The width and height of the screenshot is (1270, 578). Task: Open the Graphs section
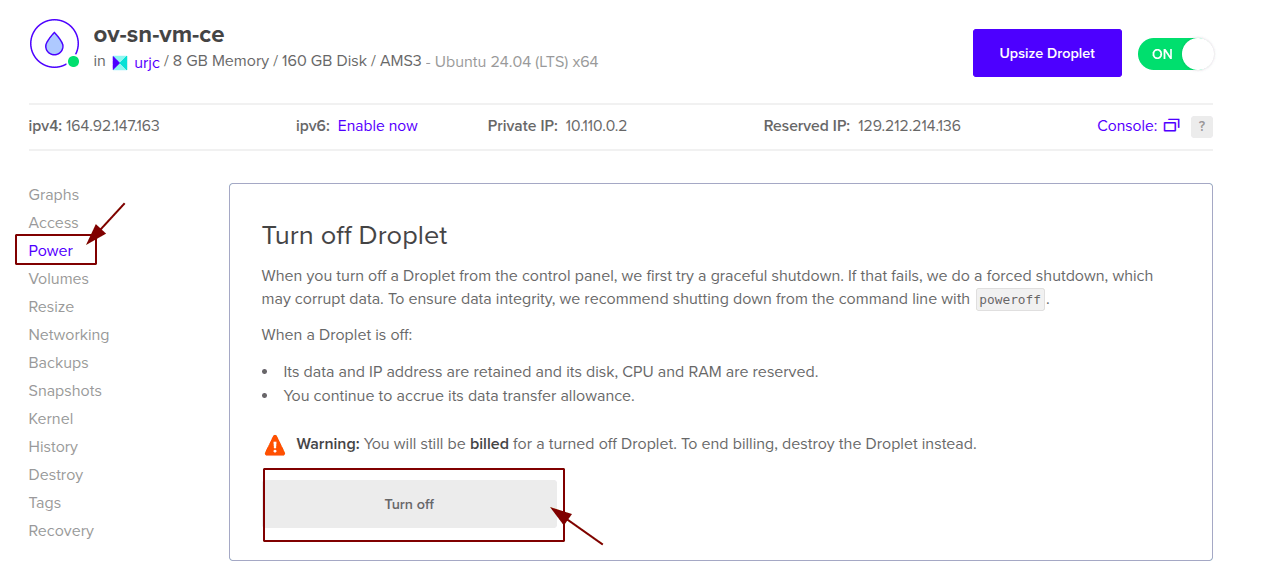point(53,194)
